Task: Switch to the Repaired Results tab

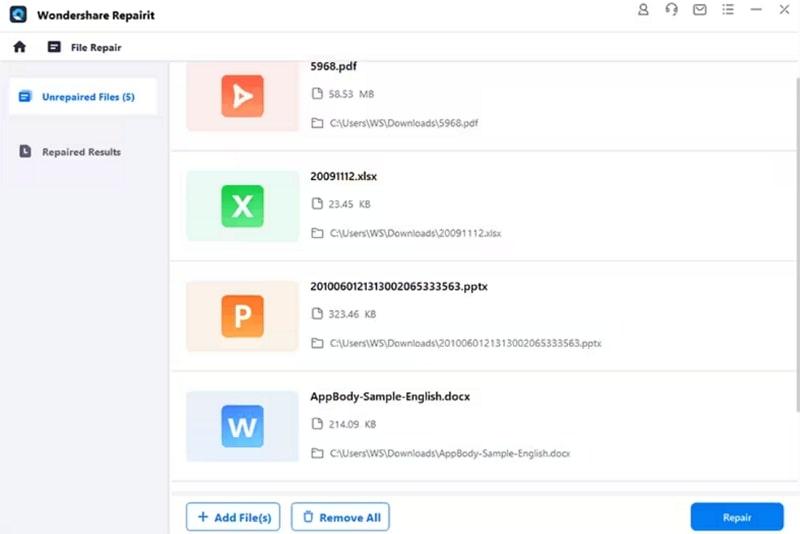Action: pos(83,151)
